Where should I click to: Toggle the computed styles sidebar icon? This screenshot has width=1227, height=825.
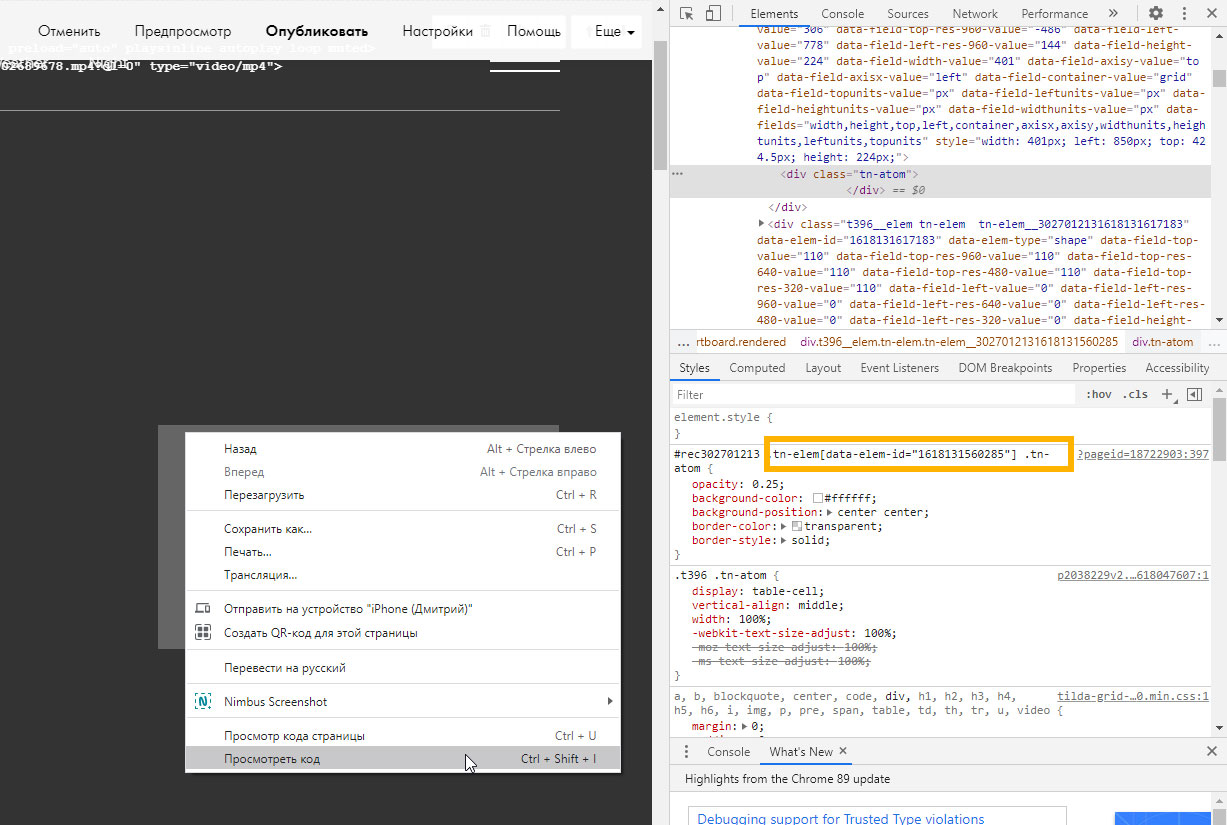pos(1194,395)
